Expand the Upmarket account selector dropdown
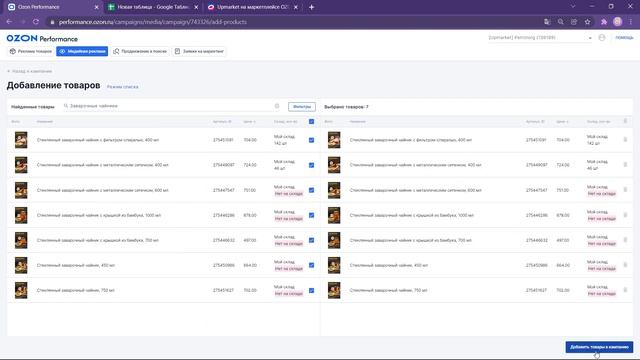Viewport: 640px width, 360px height. click(540, 38)
